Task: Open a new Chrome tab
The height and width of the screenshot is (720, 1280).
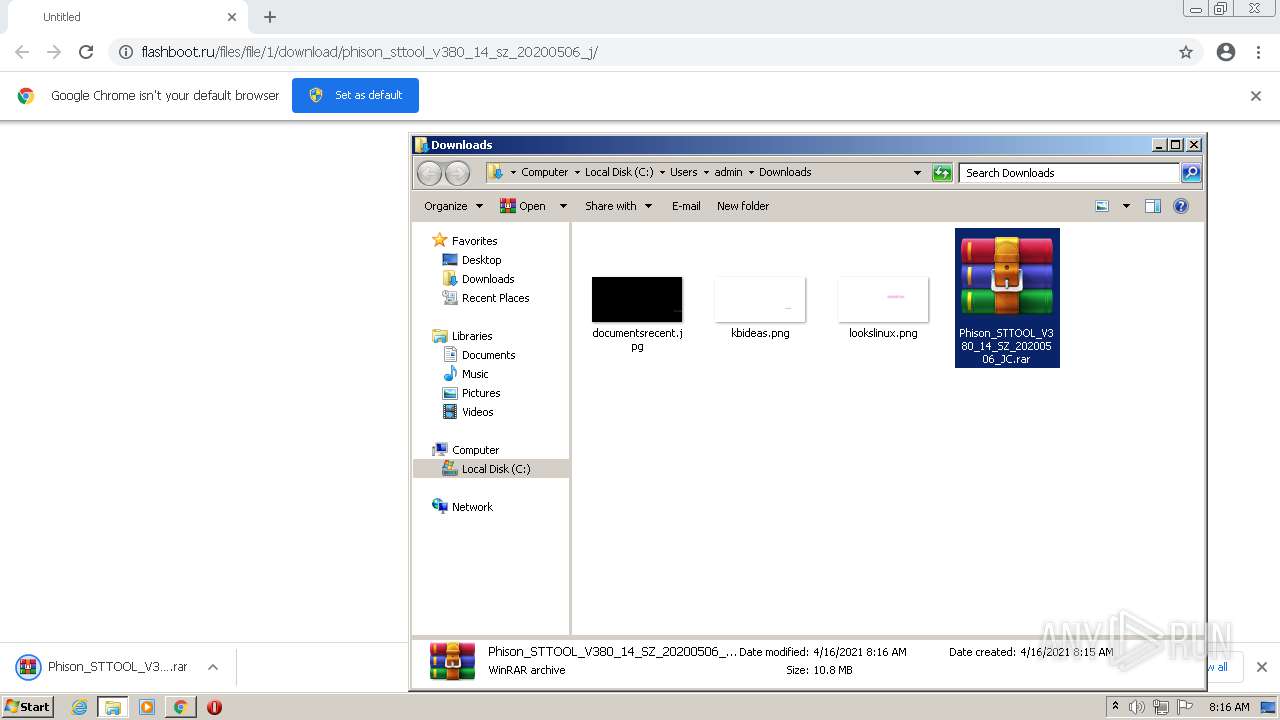Action: [270, 17]
